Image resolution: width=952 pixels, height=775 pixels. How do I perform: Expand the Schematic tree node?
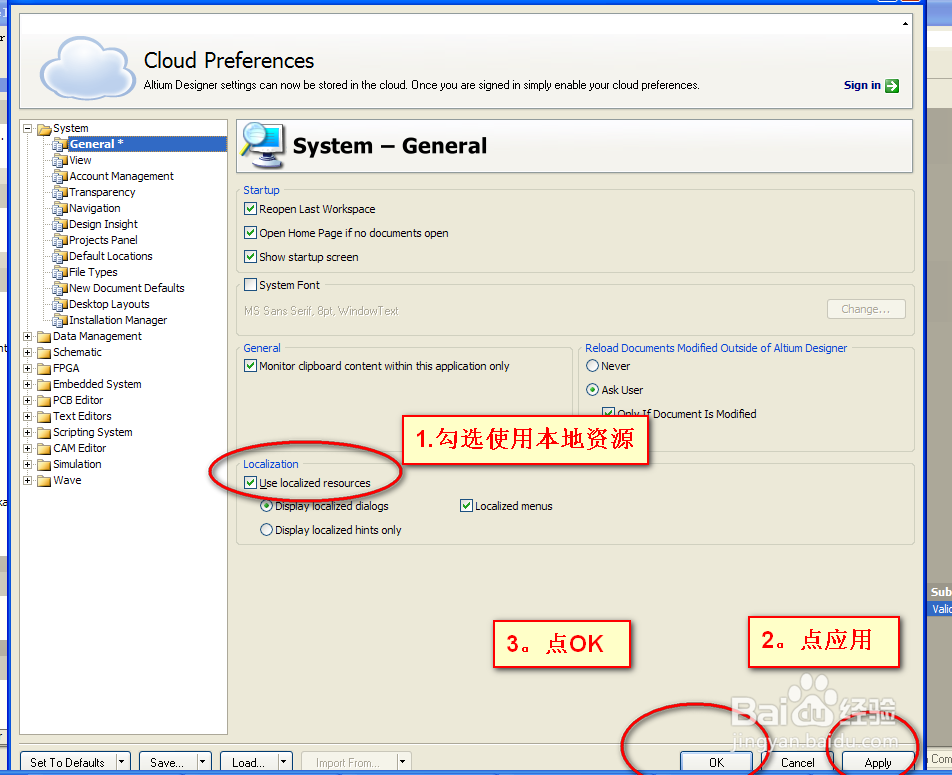click(x=27, y=352)
